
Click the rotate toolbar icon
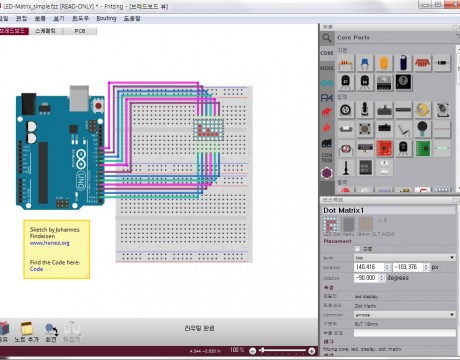[51, 332]
